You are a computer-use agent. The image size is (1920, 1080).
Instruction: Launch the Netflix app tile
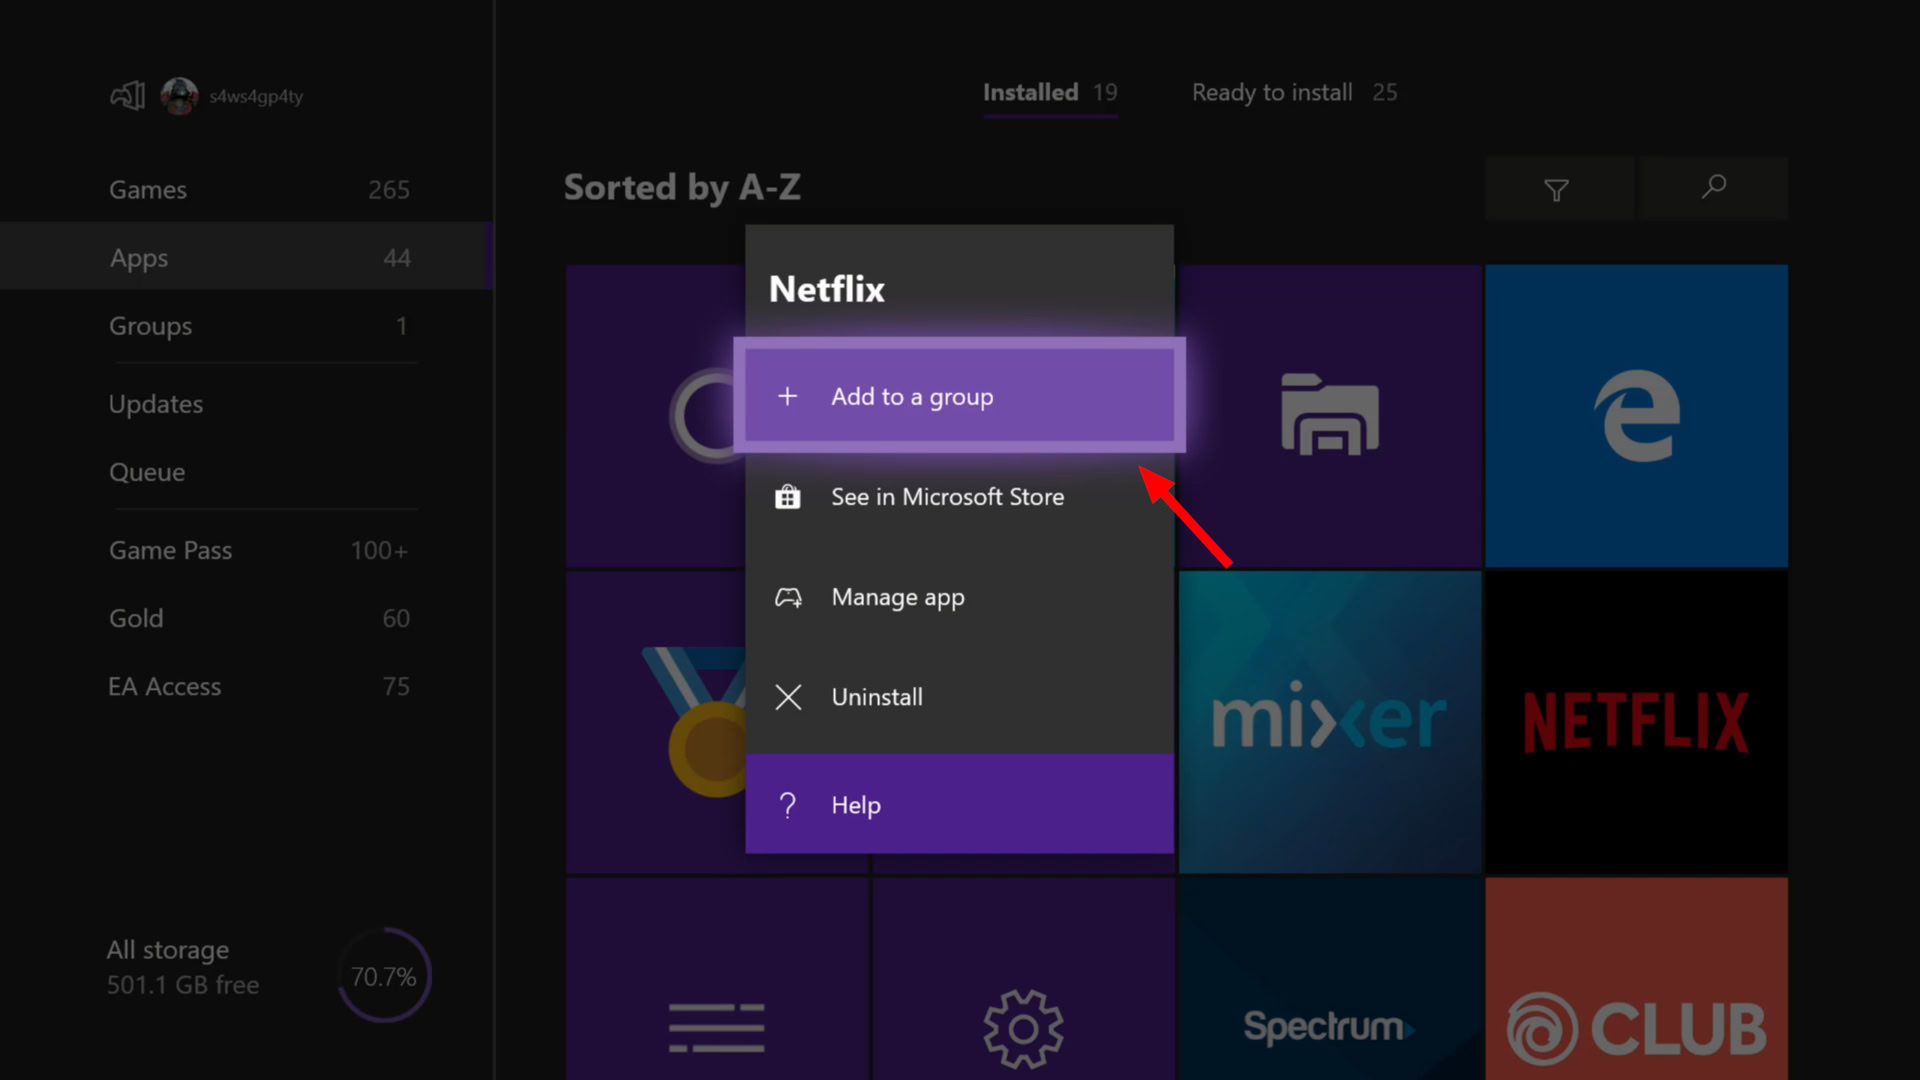tap(1636, 722)
